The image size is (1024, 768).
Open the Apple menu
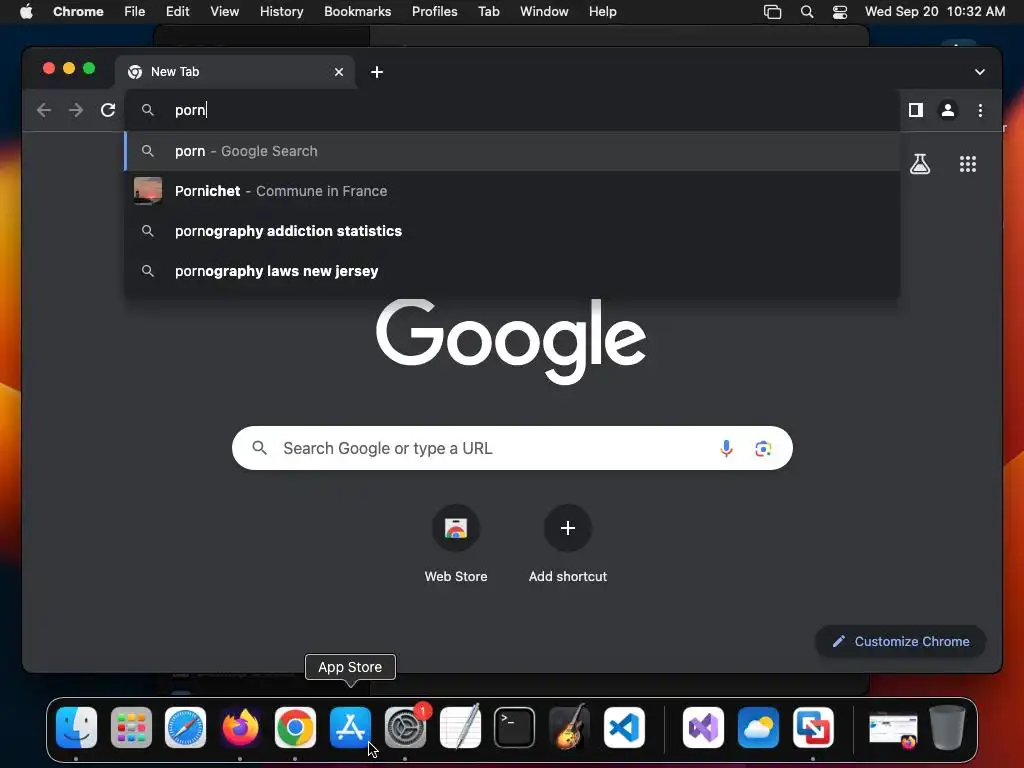click(26, 12)
